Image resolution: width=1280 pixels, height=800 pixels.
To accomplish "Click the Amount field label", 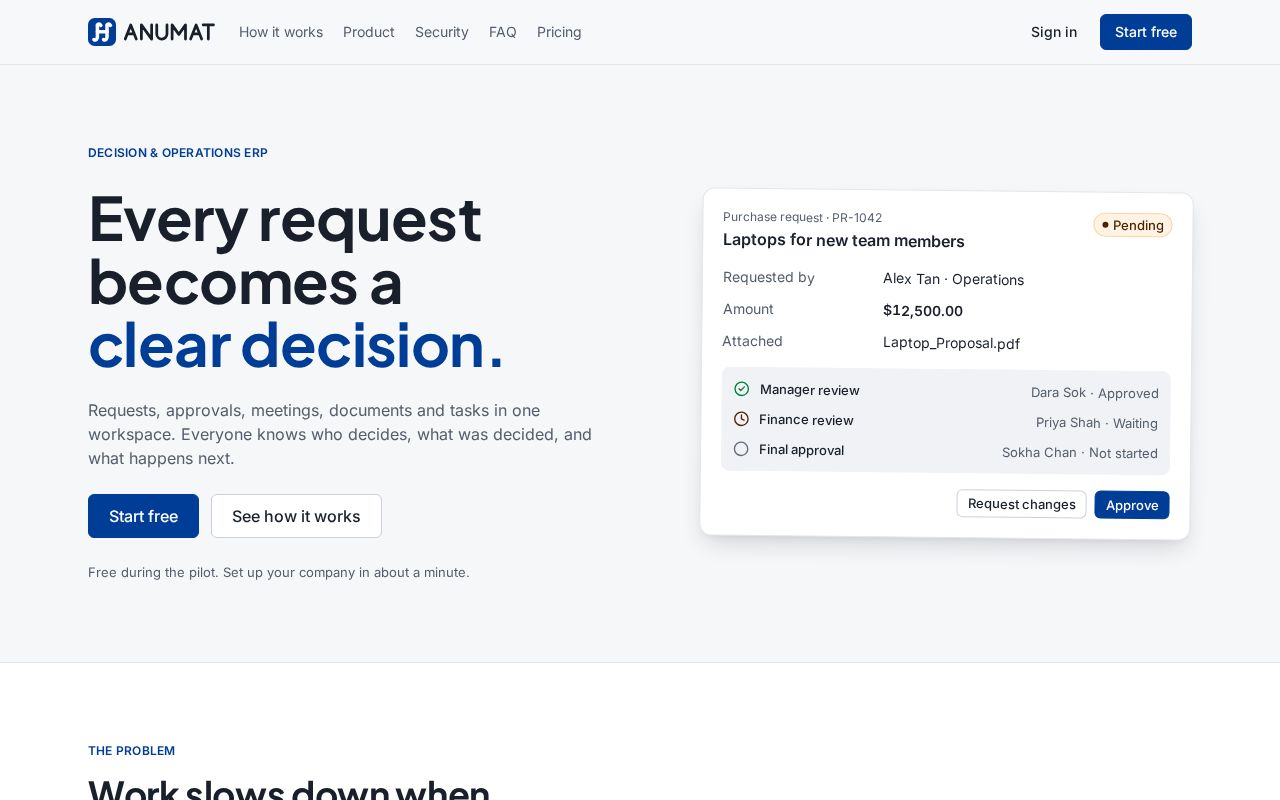I will coord(748,309).
